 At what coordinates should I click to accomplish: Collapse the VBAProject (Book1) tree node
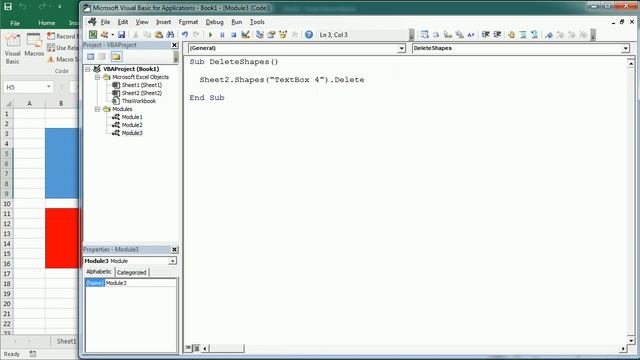tap(88, 69)
